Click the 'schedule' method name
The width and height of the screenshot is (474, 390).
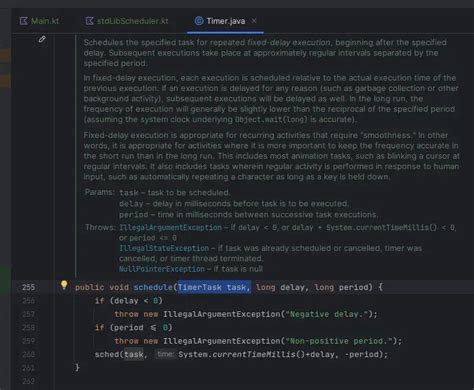coord(153,287)
